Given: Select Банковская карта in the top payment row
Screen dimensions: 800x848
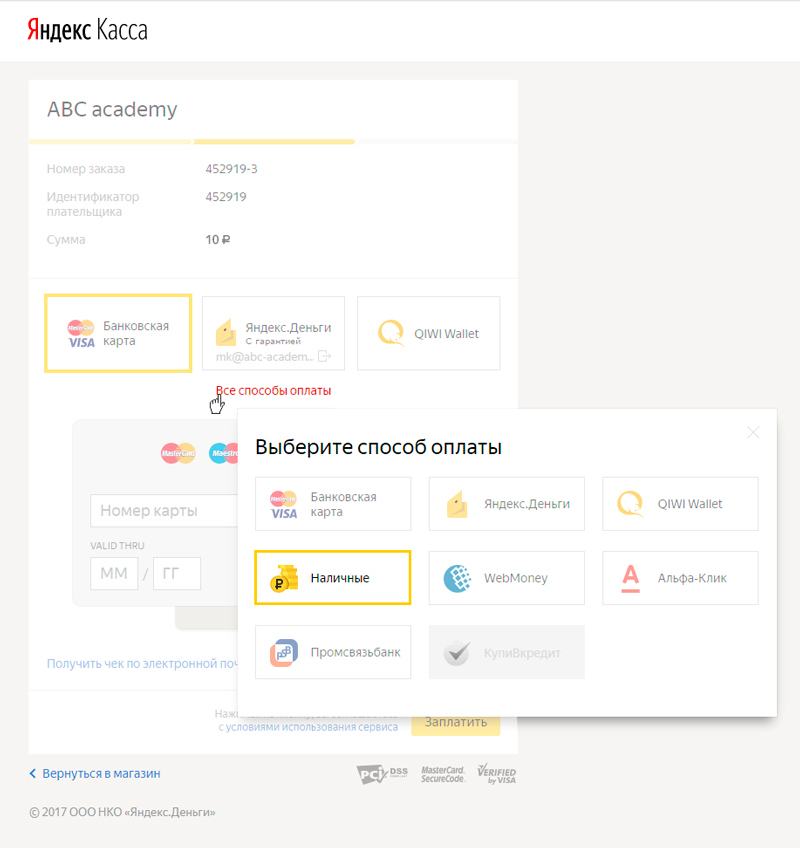Looking at the screenshot, I should 118,333.
